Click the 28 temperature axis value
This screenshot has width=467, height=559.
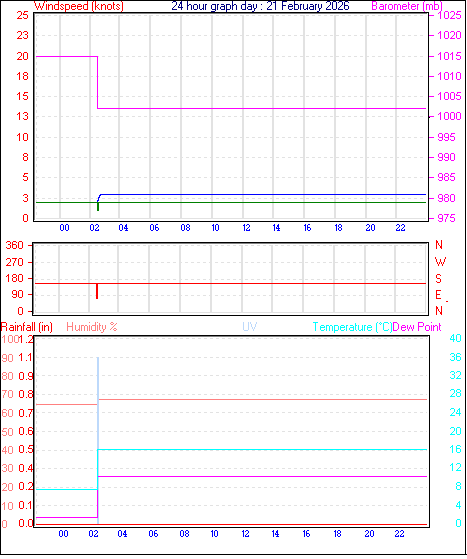[456, 394]
